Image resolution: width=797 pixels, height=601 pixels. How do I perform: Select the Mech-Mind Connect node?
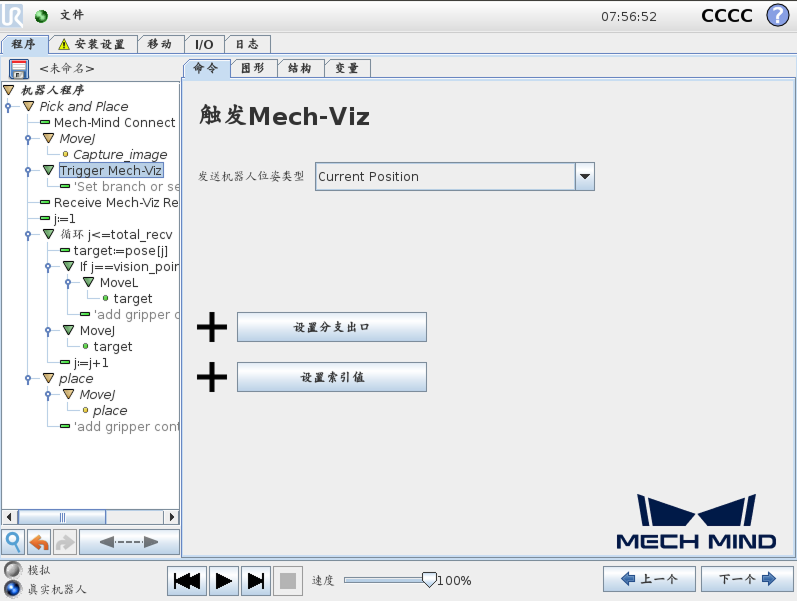(114, 123)
